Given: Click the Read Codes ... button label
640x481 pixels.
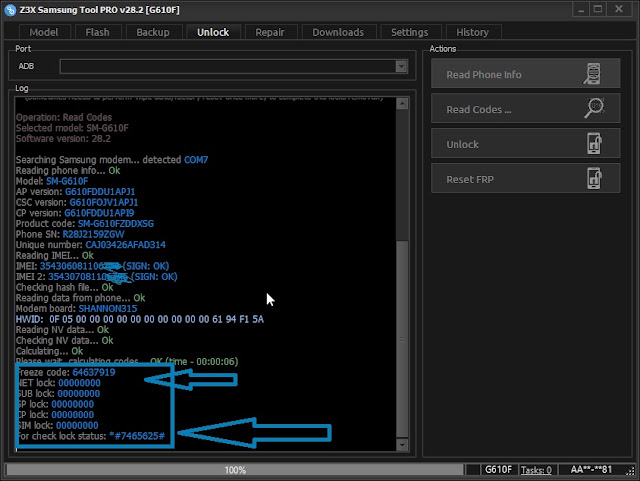Looking at the screenshot, I should coord(479,110).
